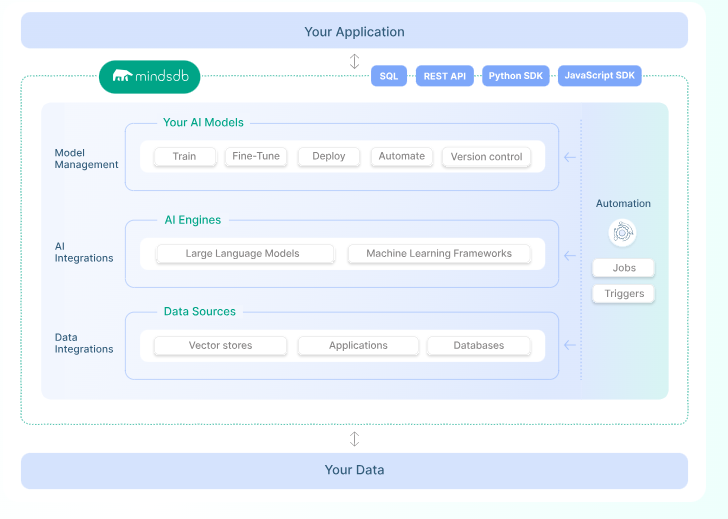Click the arrow pointing to AI Engines

coord(570,255)
